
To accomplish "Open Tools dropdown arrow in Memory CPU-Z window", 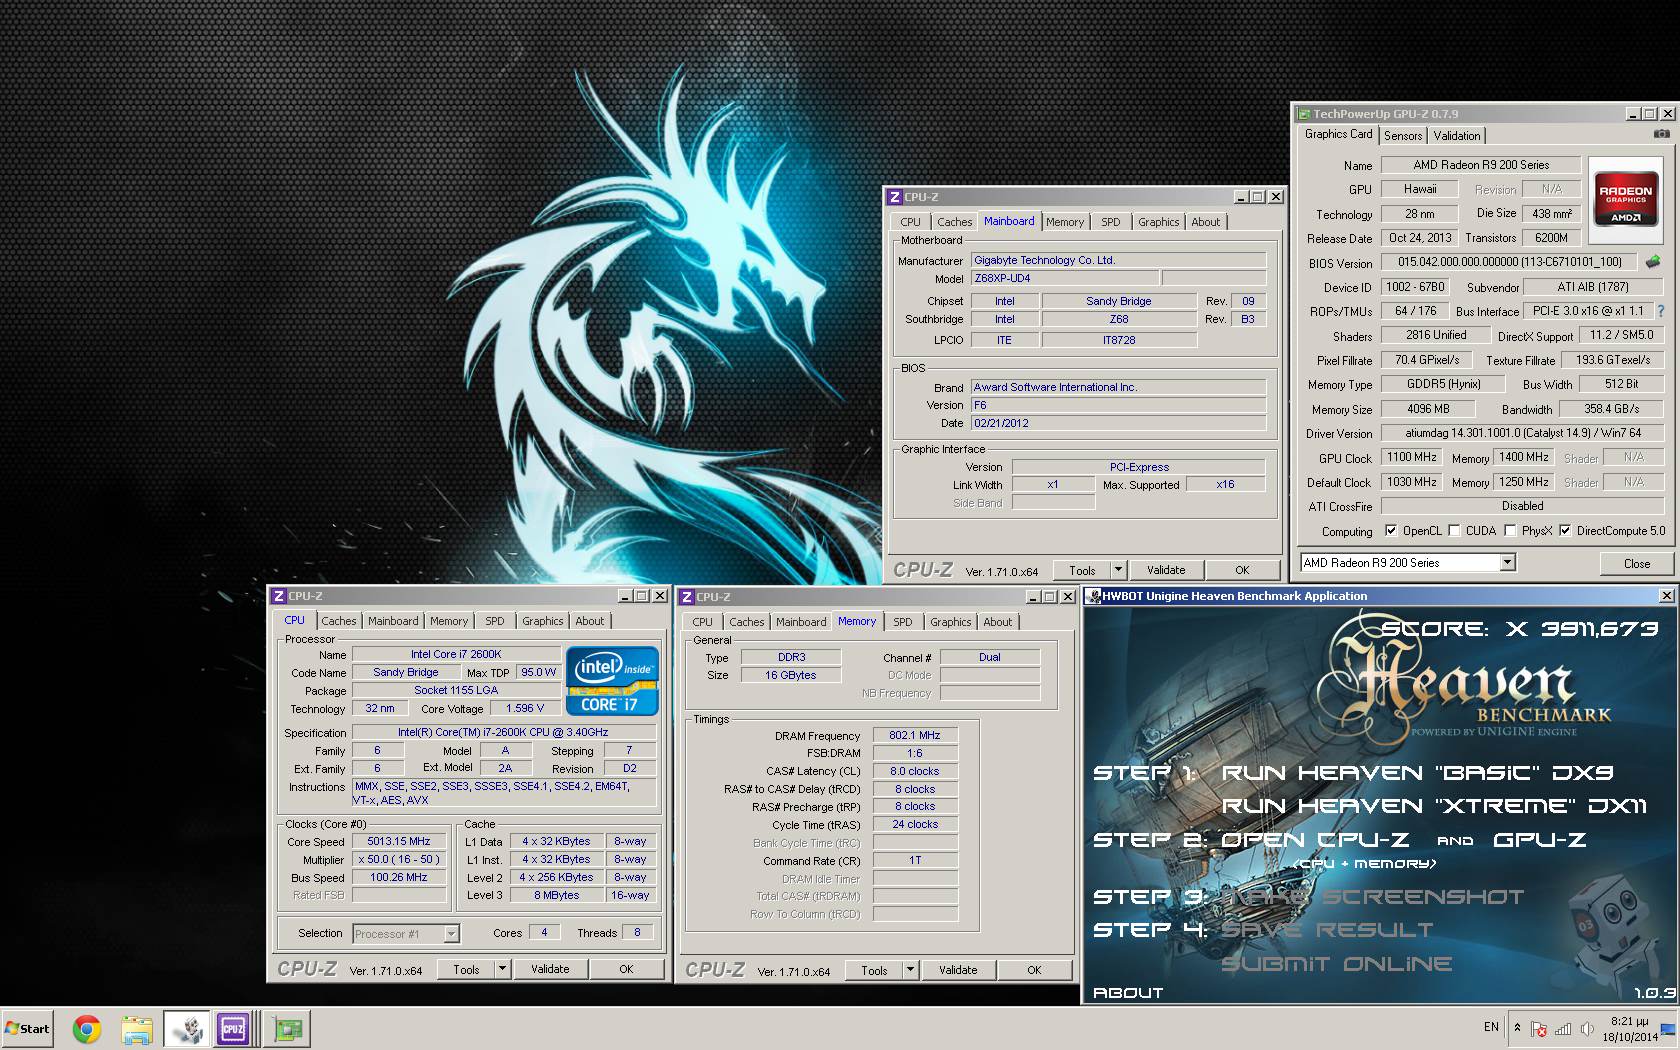I will tap(911, 970).
